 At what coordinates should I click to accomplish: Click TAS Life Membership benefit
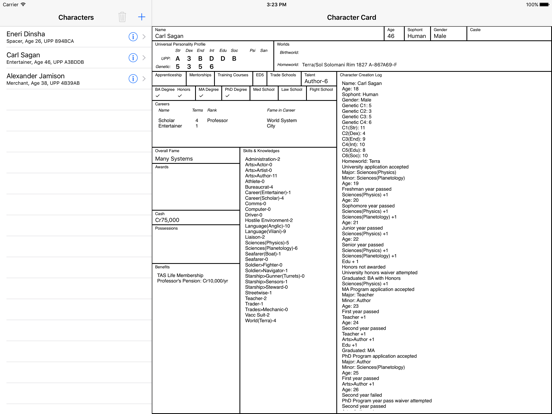point(180,275)
